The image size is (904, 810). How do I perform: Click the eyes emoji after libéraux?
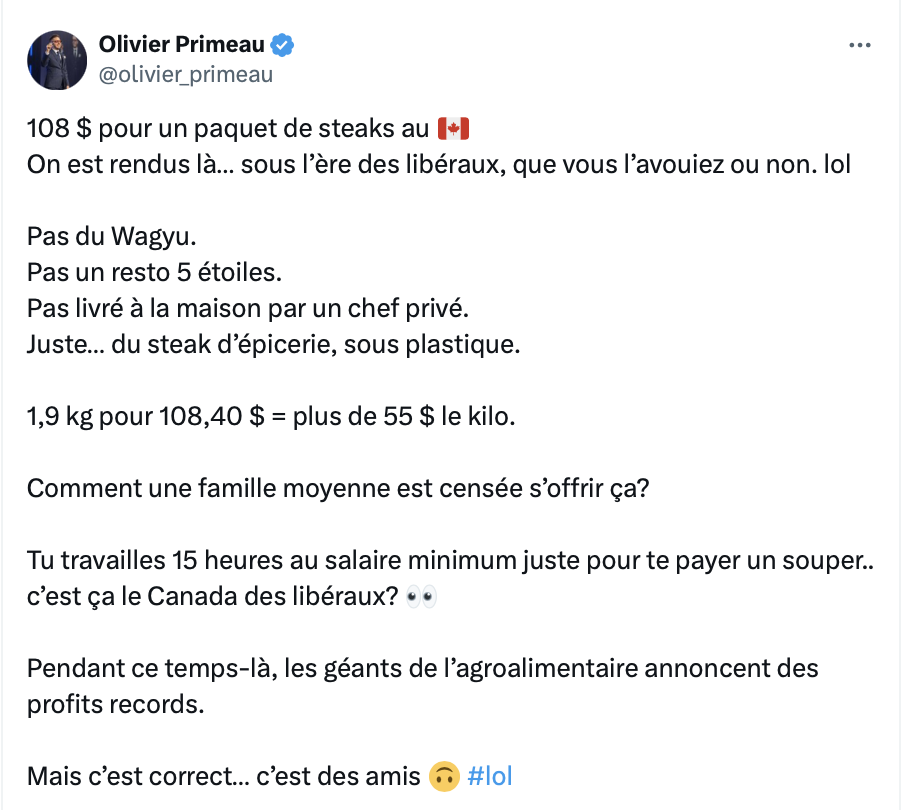[421, 597]
